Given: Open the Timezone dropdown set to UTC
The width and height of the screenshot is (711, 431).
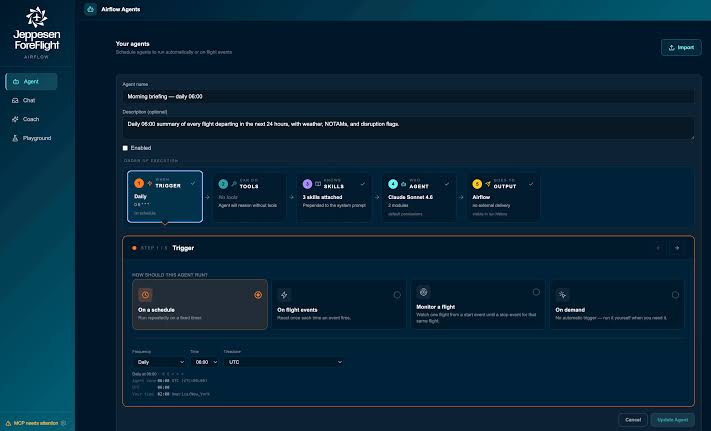Looking at the screenshot, I should click(283, 362).
